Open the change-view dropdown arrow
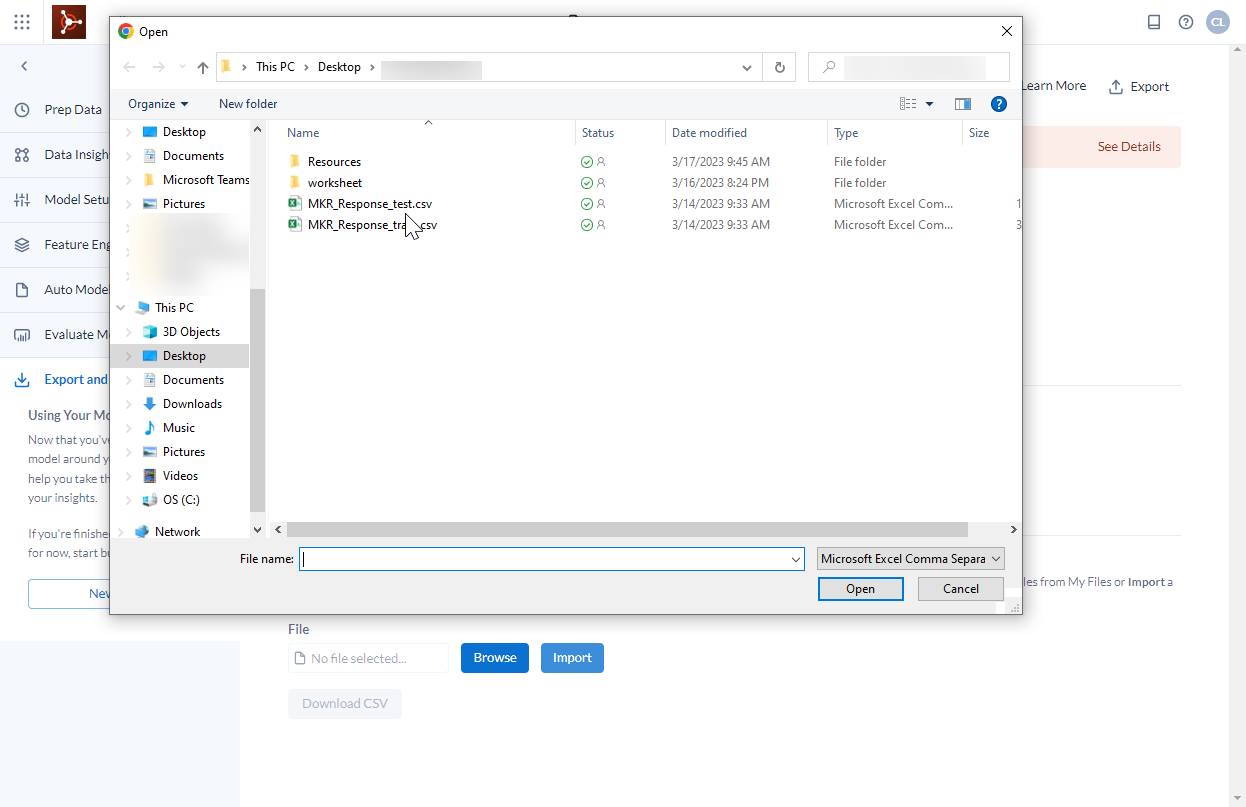The width and height of the screenshot is (1246, 807). point(929,103)
